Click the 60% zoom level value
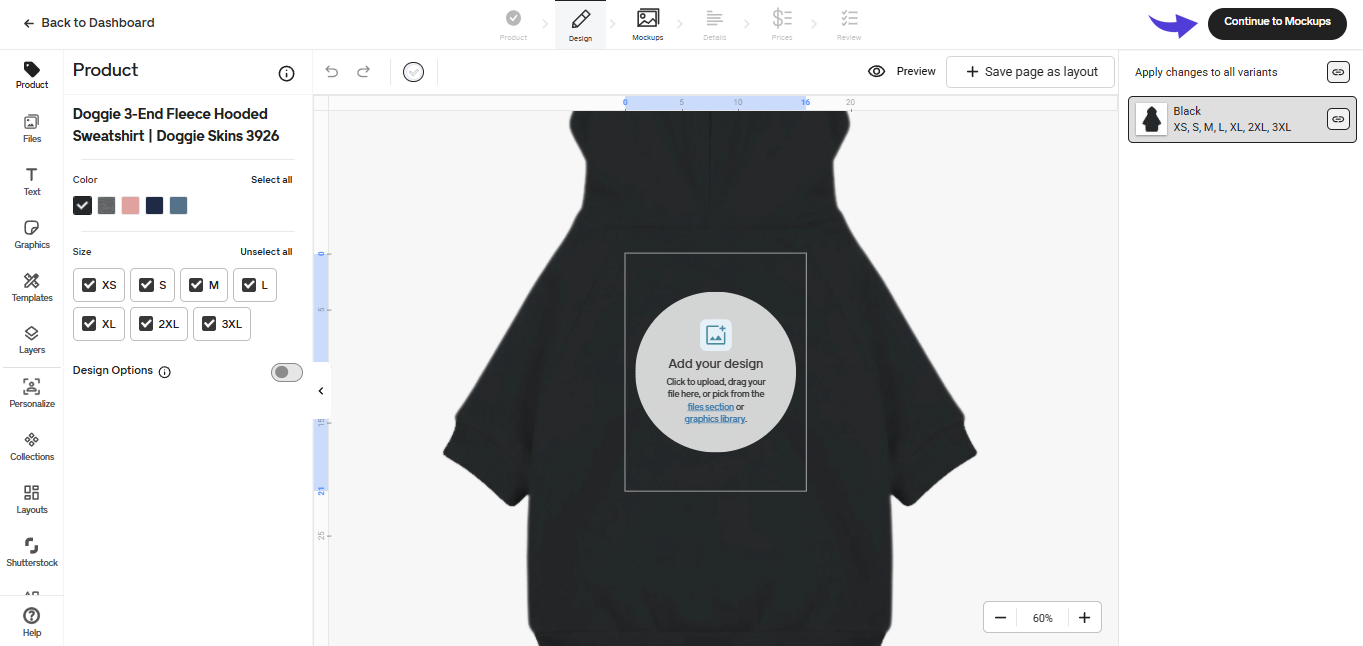 click(x=1042, y=618)
